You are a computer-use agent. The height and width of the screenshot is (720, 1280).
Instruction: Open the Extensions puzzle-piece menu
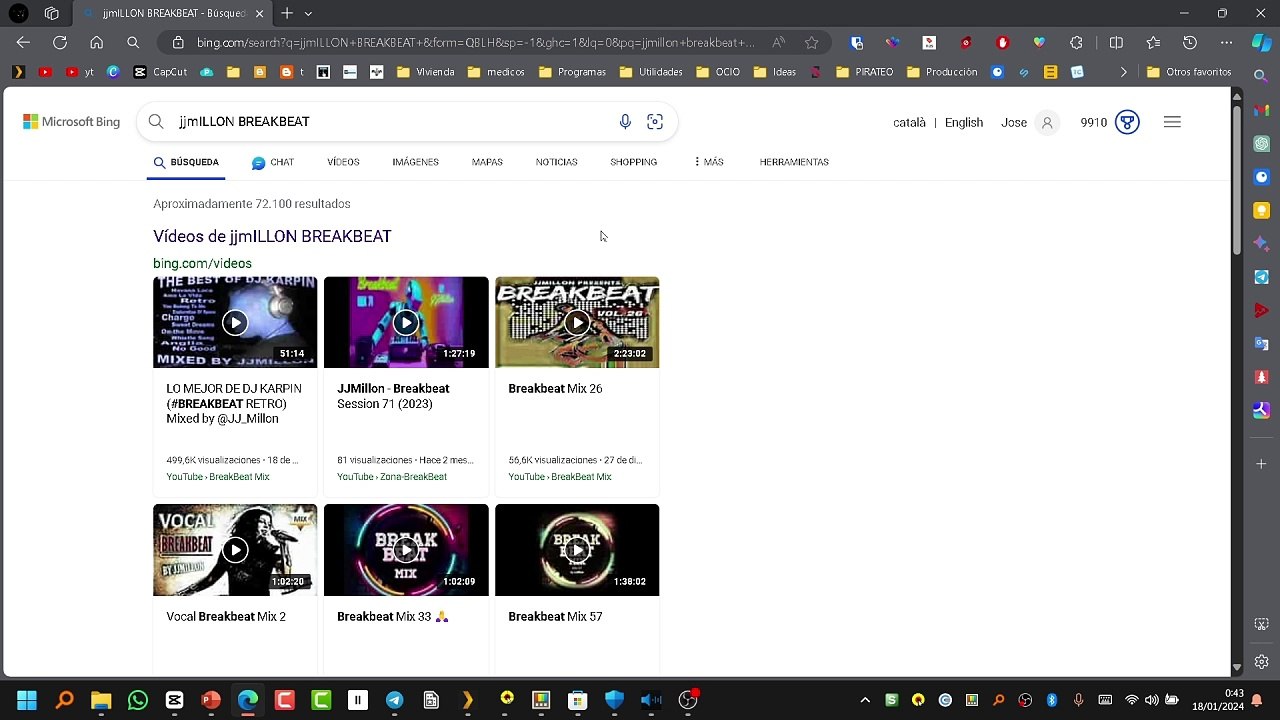[x=1076, y=43]
